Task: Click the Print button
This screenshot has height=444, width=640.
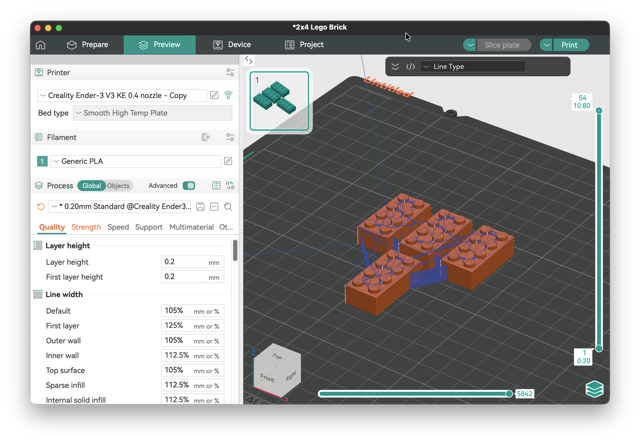Action: (x=571, y=45)
